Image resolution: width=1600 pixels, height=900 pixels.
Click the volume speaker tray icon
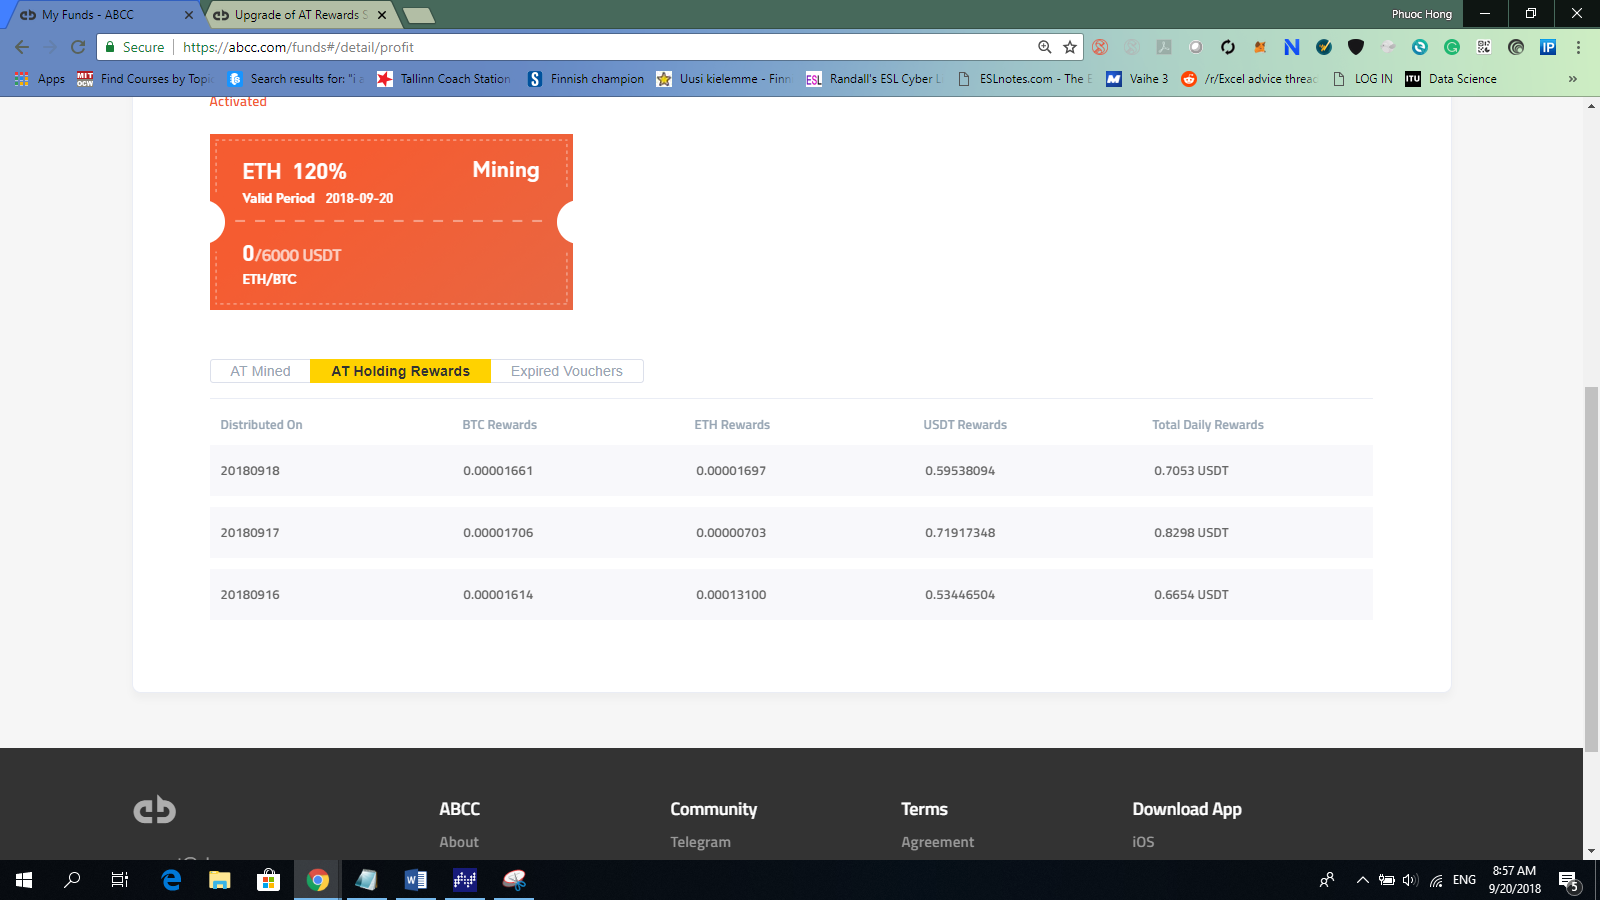(1410, 880)
